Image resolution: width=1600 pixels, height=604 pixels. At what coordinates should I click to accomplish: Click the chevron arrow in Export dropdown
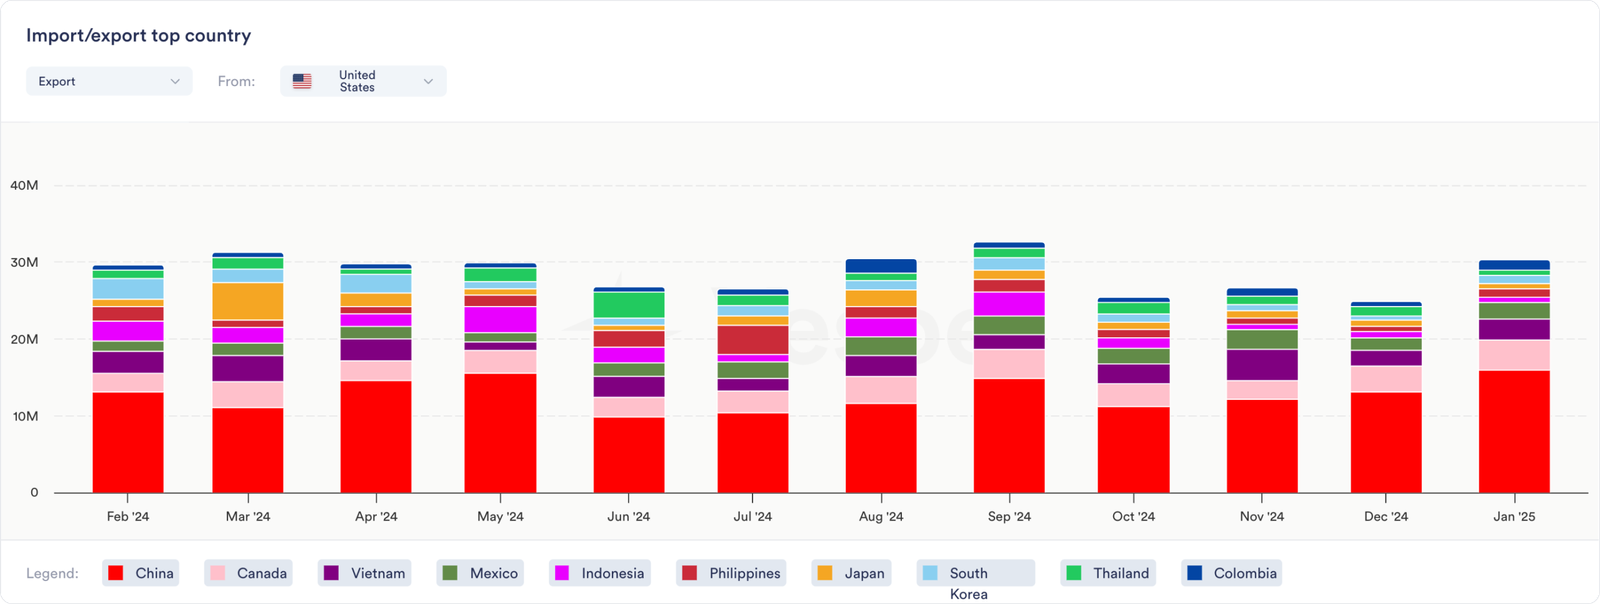pos(175,81)
